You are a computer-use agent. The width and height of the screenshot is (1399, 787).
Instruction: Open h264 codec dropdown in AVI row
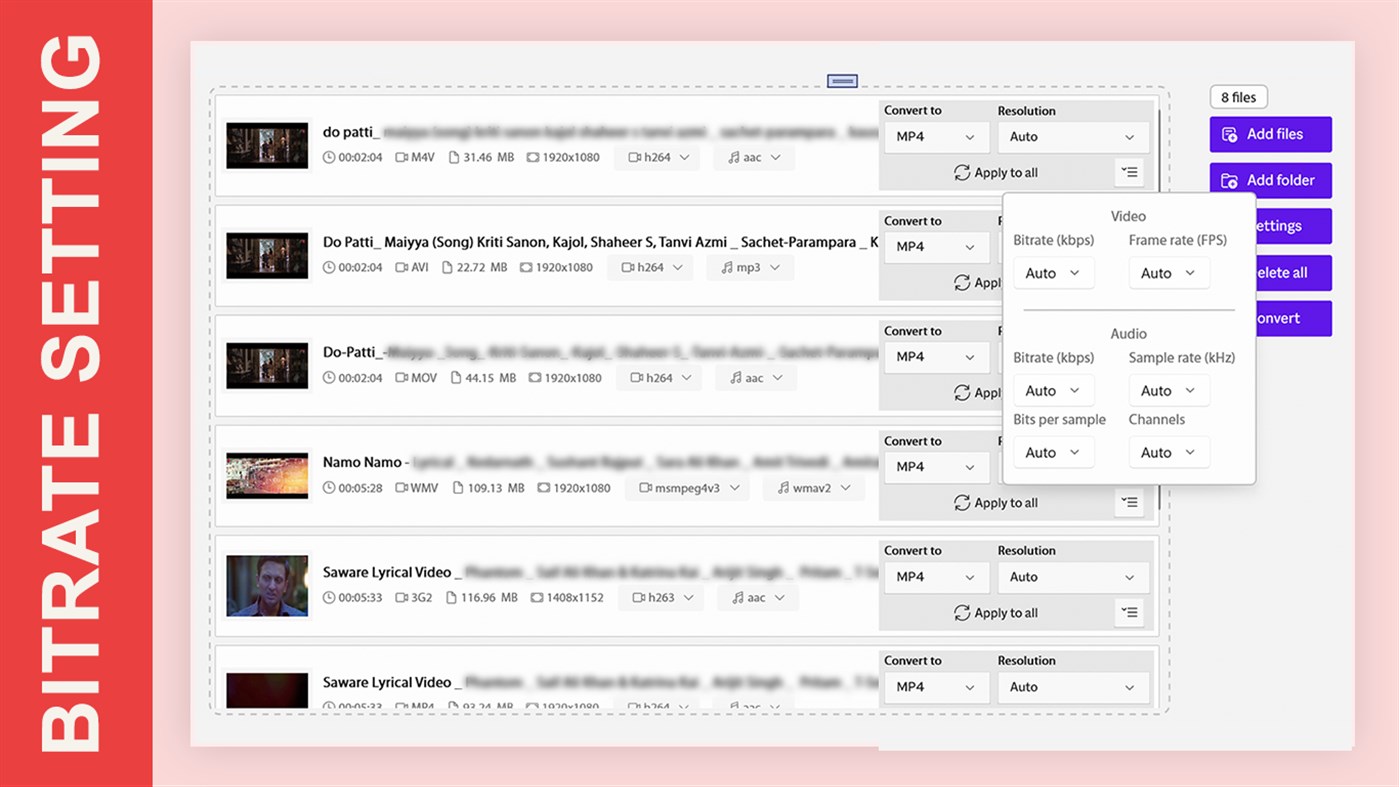click(x=651, y=268)
